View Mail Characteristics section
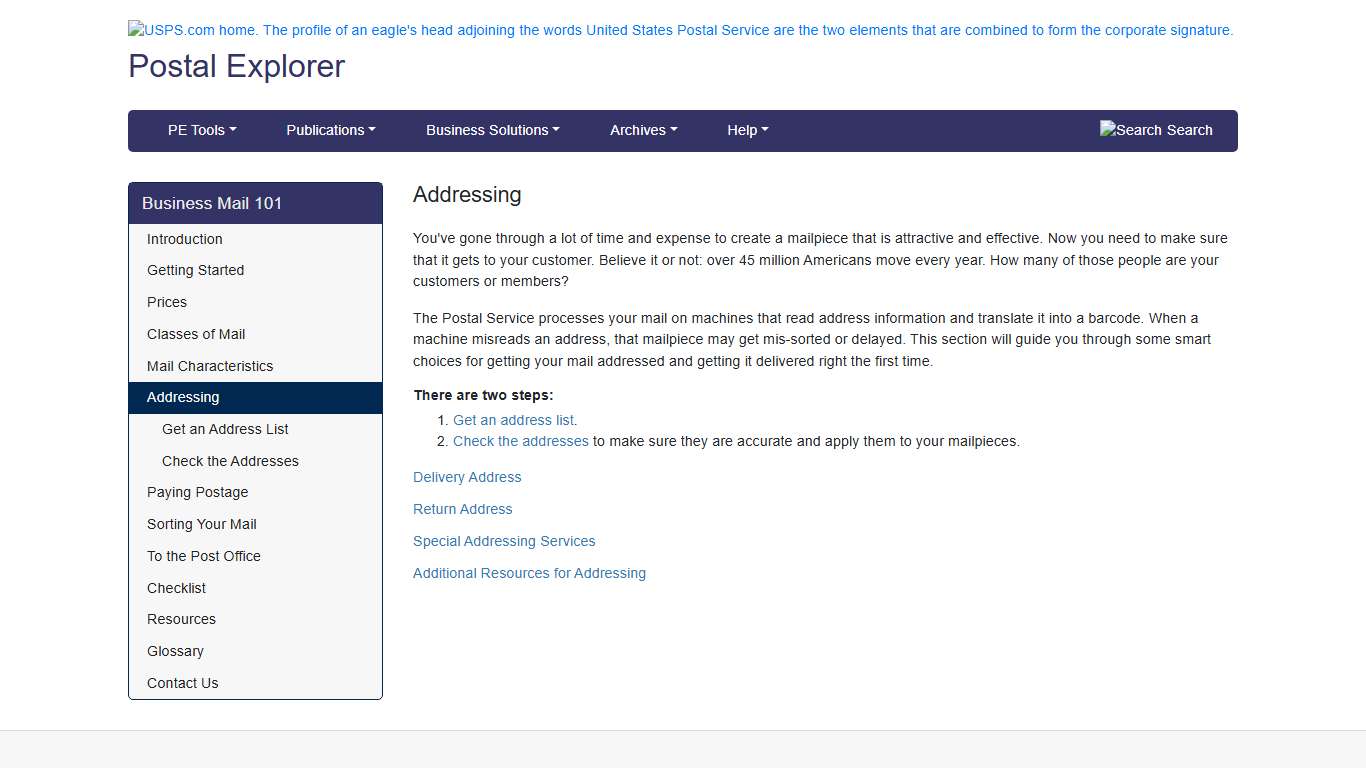 click(x=209, y=366)
